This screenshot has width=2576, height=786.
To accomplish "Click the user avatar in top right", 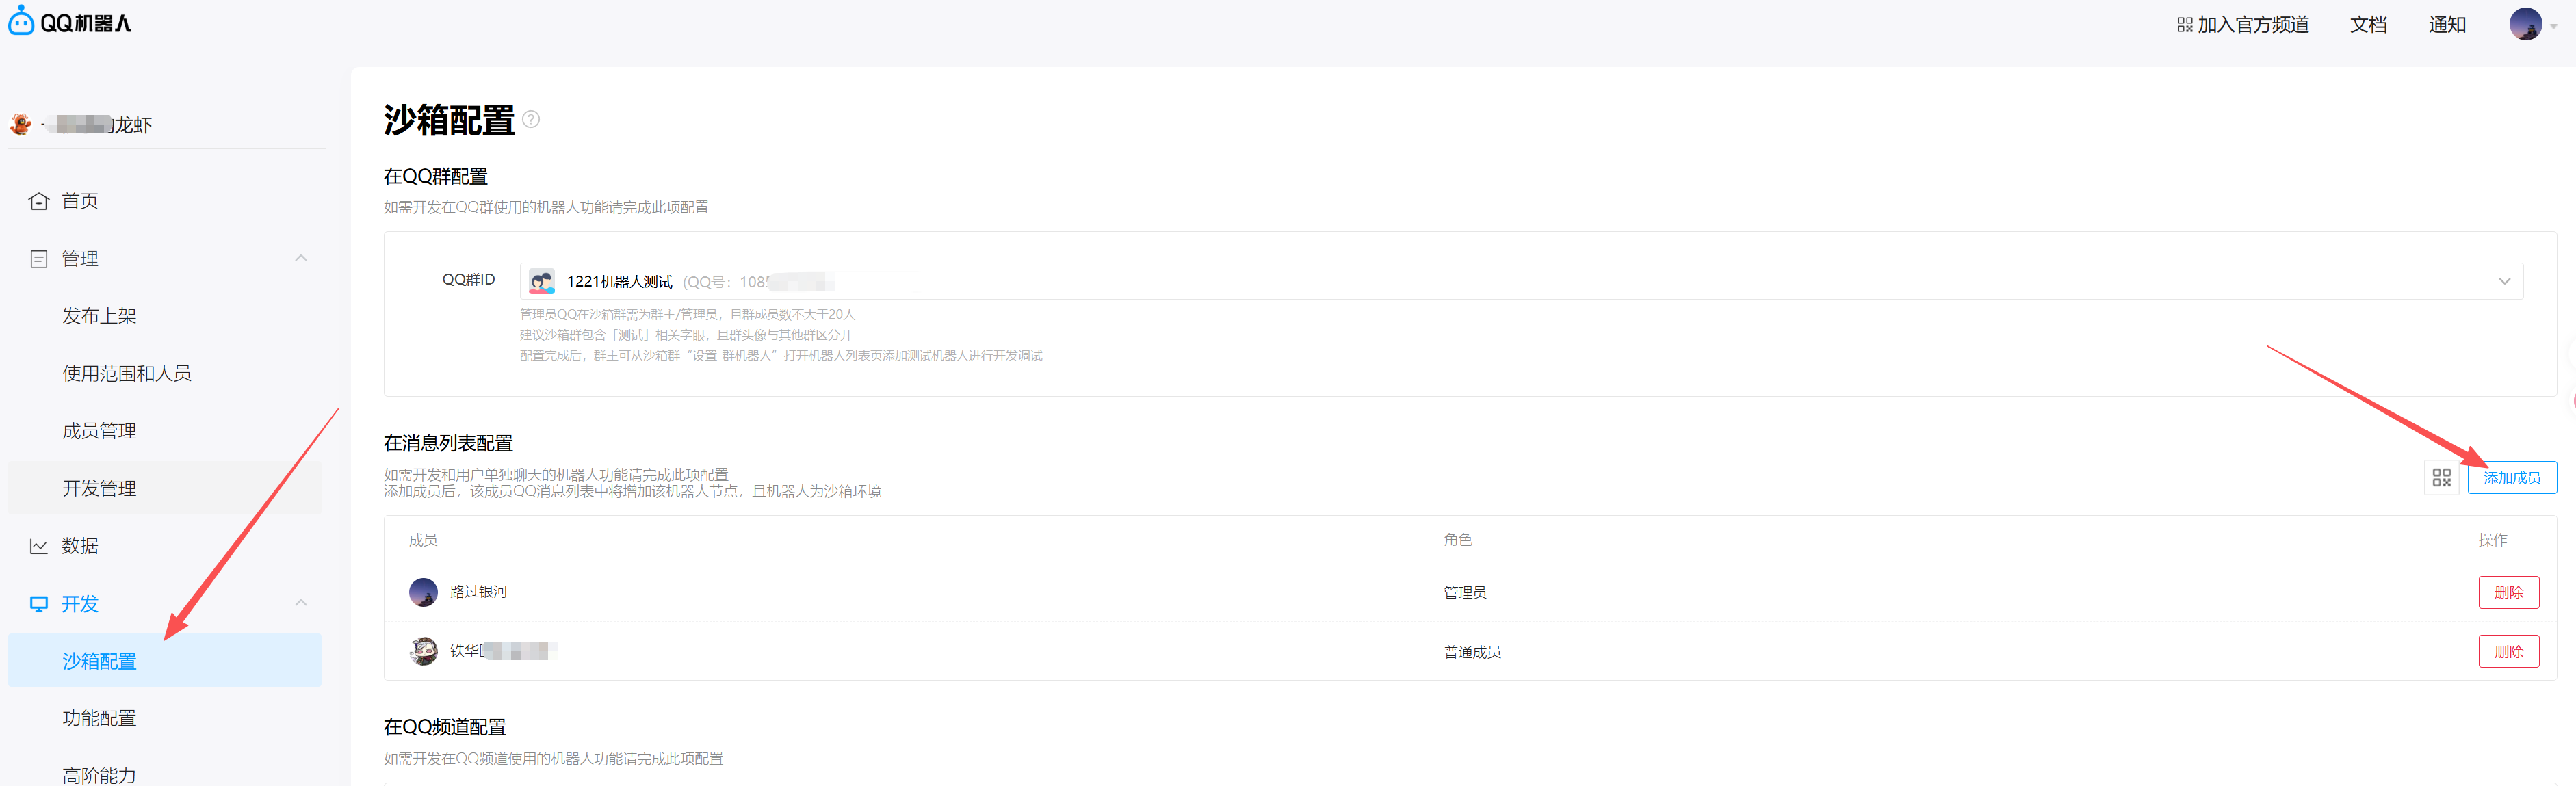I will pyautogui.click(x=2525, y=24).
